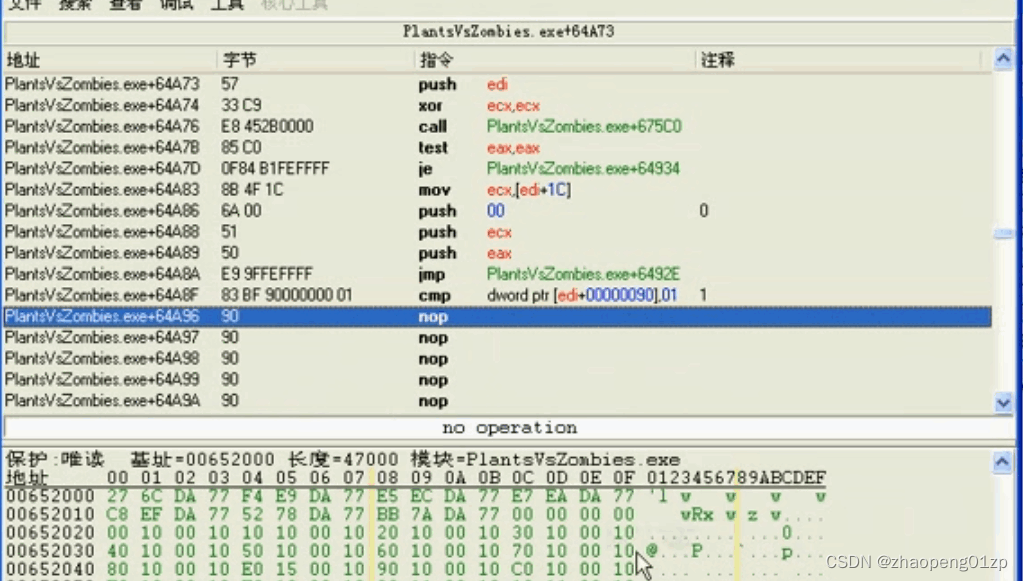
Task: Click the disassembler scroll up arrow
Action: [1003, 59]
